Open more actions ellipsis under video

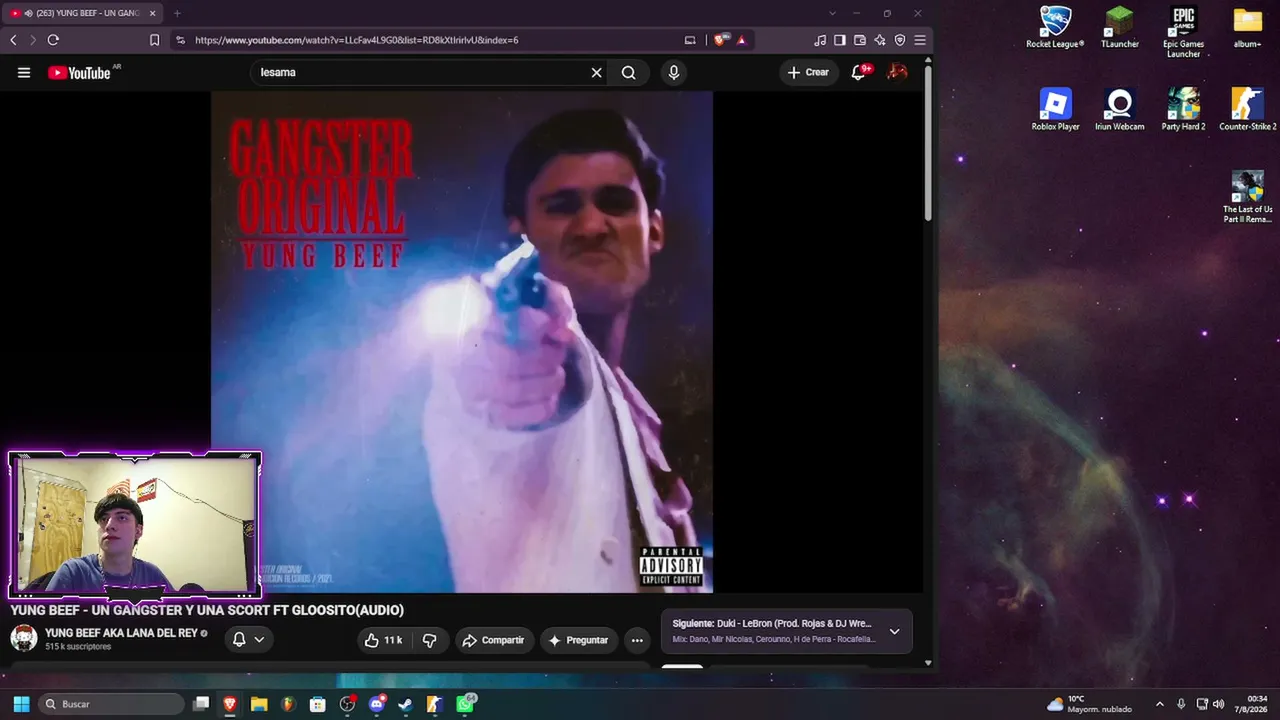coord(637,640)
